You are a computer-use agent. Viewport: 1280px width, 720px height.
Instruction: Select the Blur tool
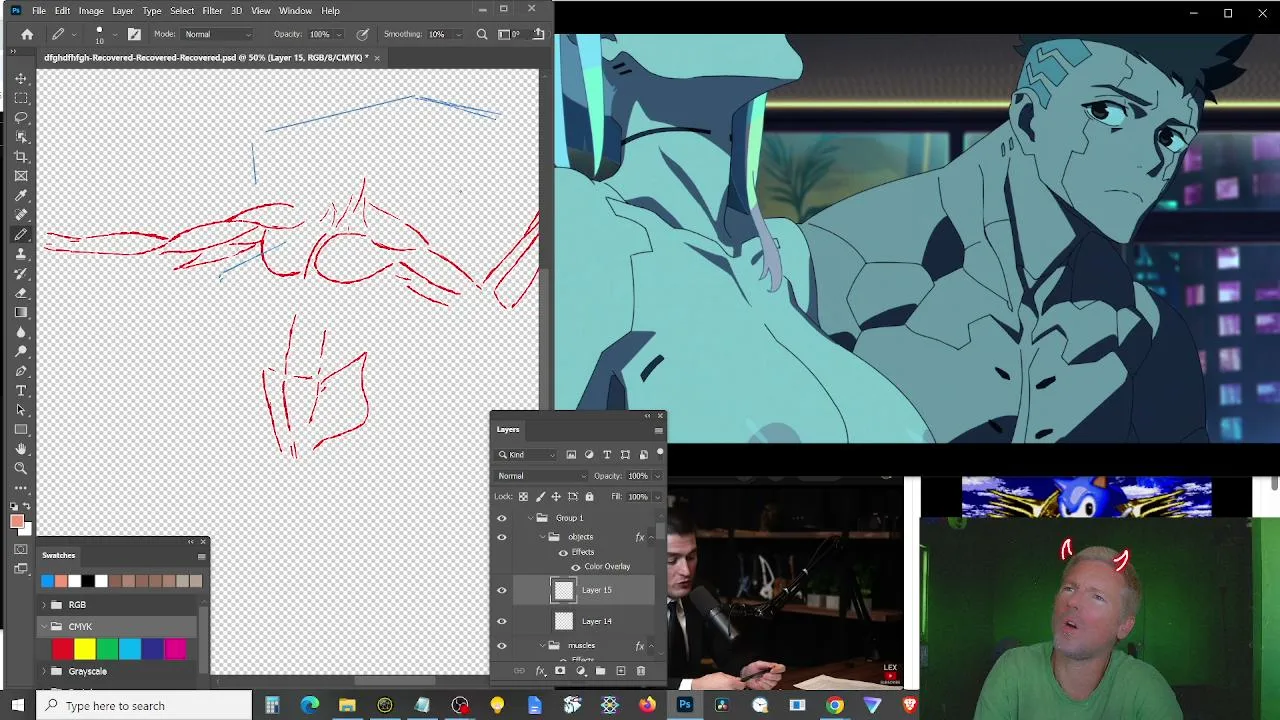click(x=21, y=332)
